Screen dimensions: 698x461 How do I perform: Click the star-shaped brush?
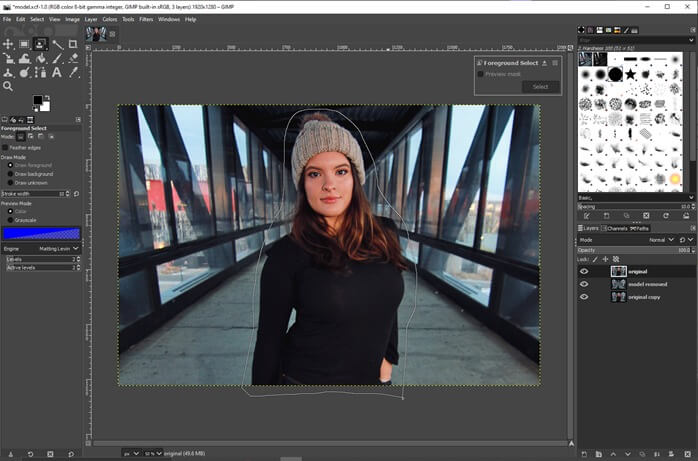point(630,74)
